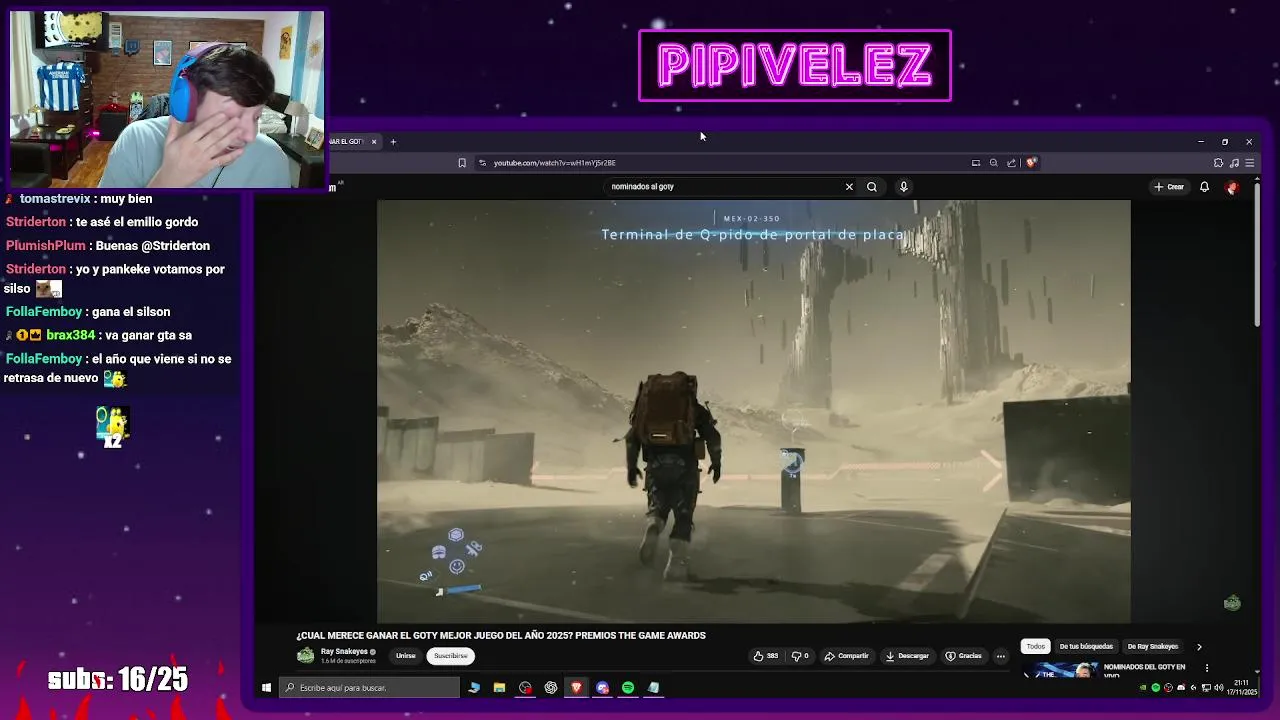Open the Ray Snakeyes channel avatar
The image size is (1280, 720).
tap(305, 656)
